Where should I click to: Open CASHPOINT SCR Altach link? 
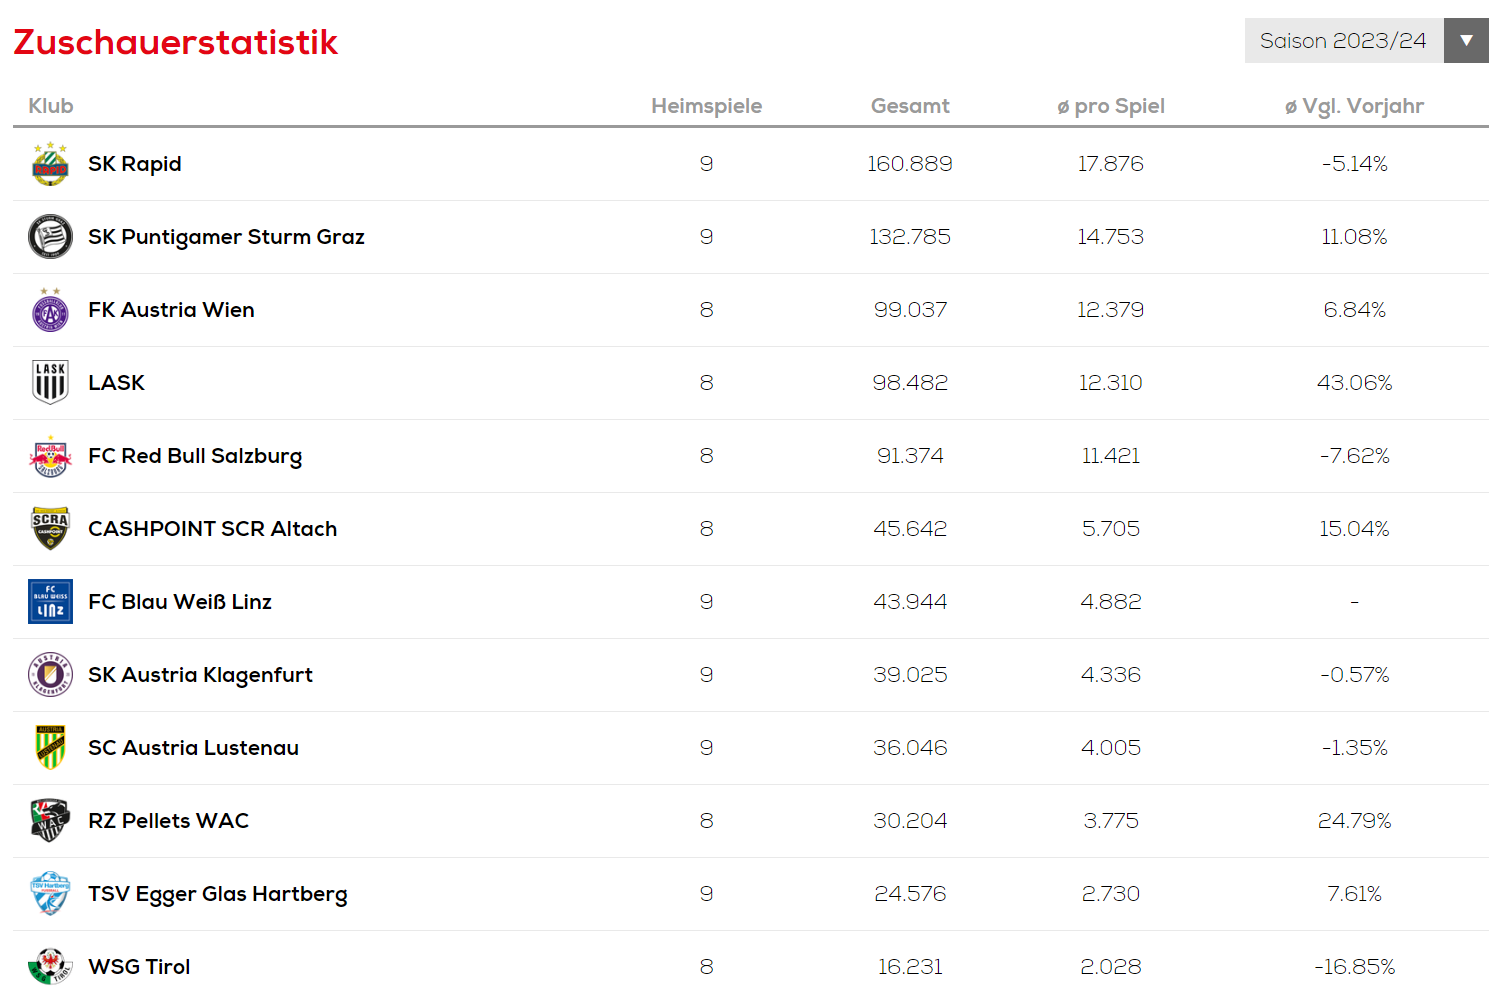[x=213, y=529]
